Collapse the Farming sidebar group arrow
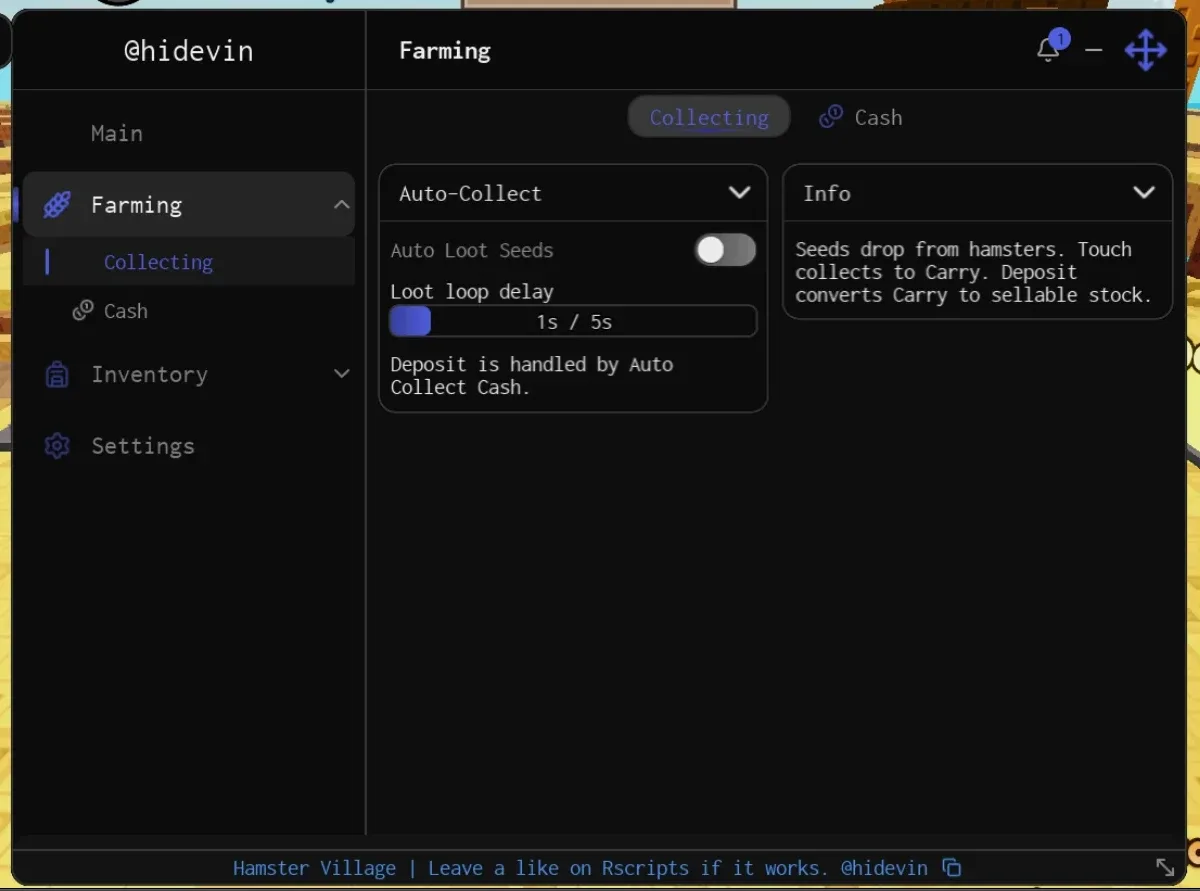The image size is (1200, 891). 341,205
